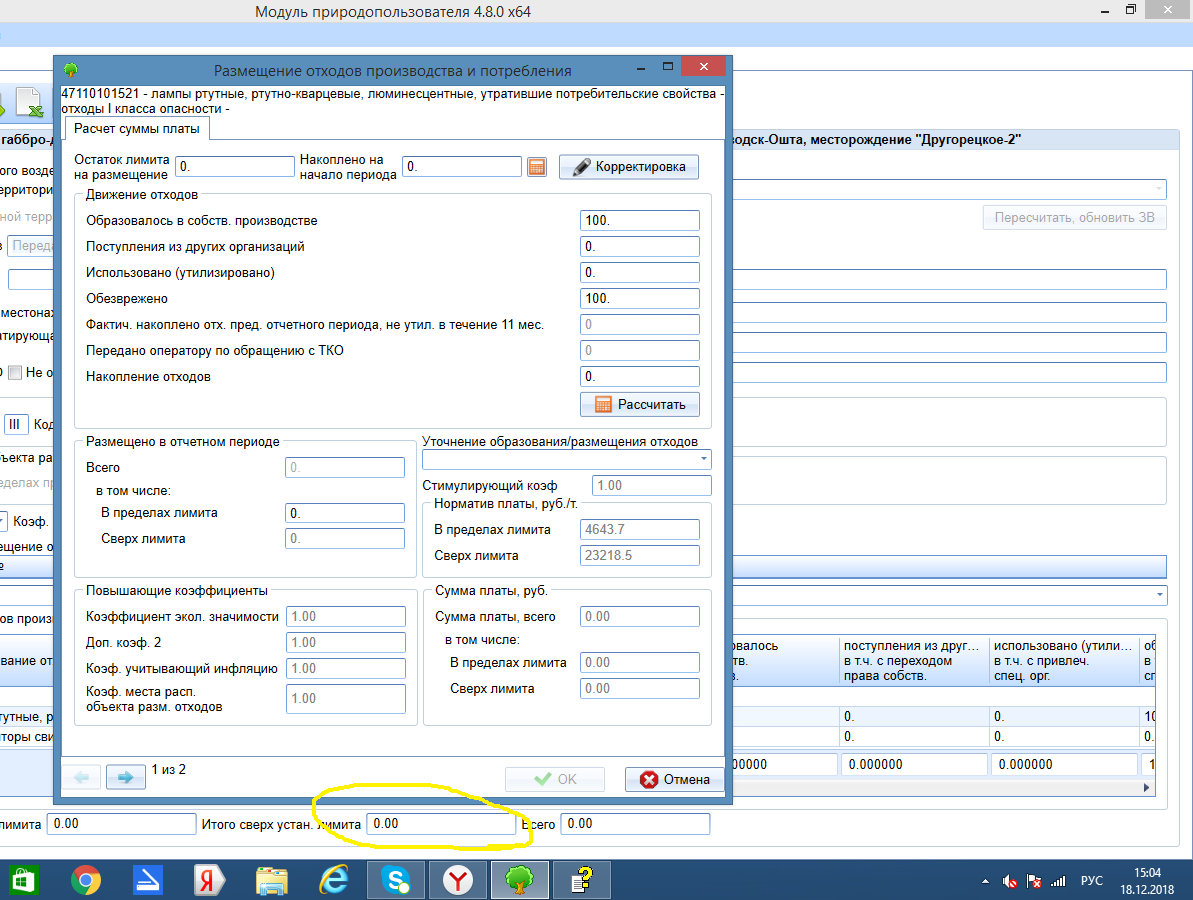Screen dimensions: 1193x900
Task: Open Windows Store from taskbar
Action: click(x=22, y=881)
